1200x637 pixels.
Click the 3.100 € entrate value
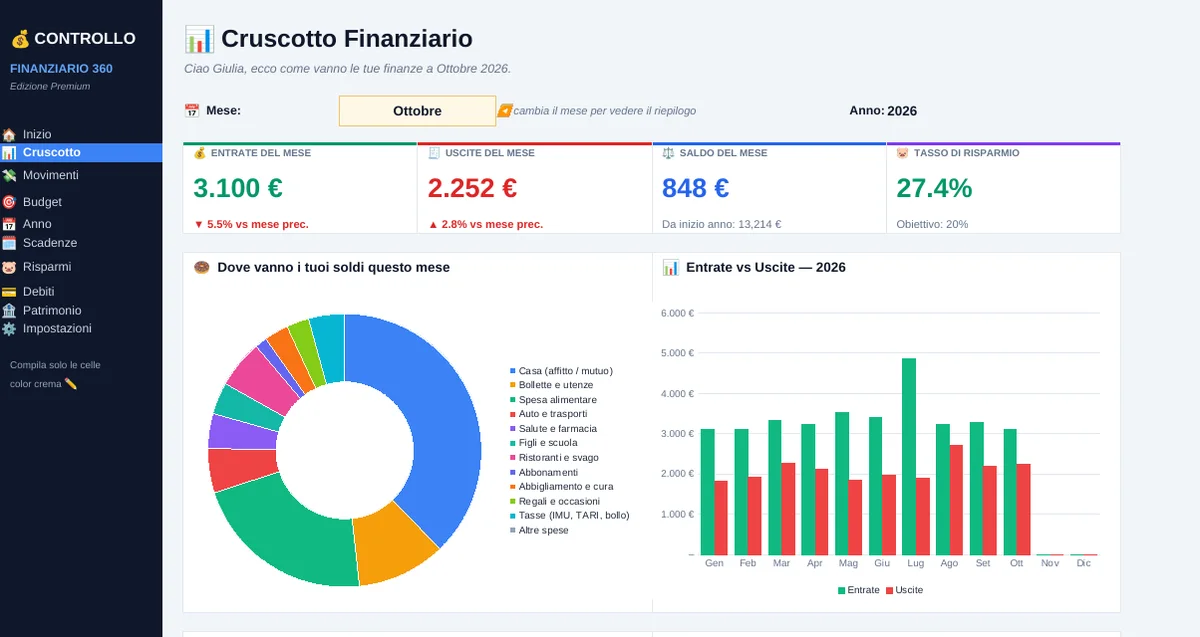[x=238, y=188]
